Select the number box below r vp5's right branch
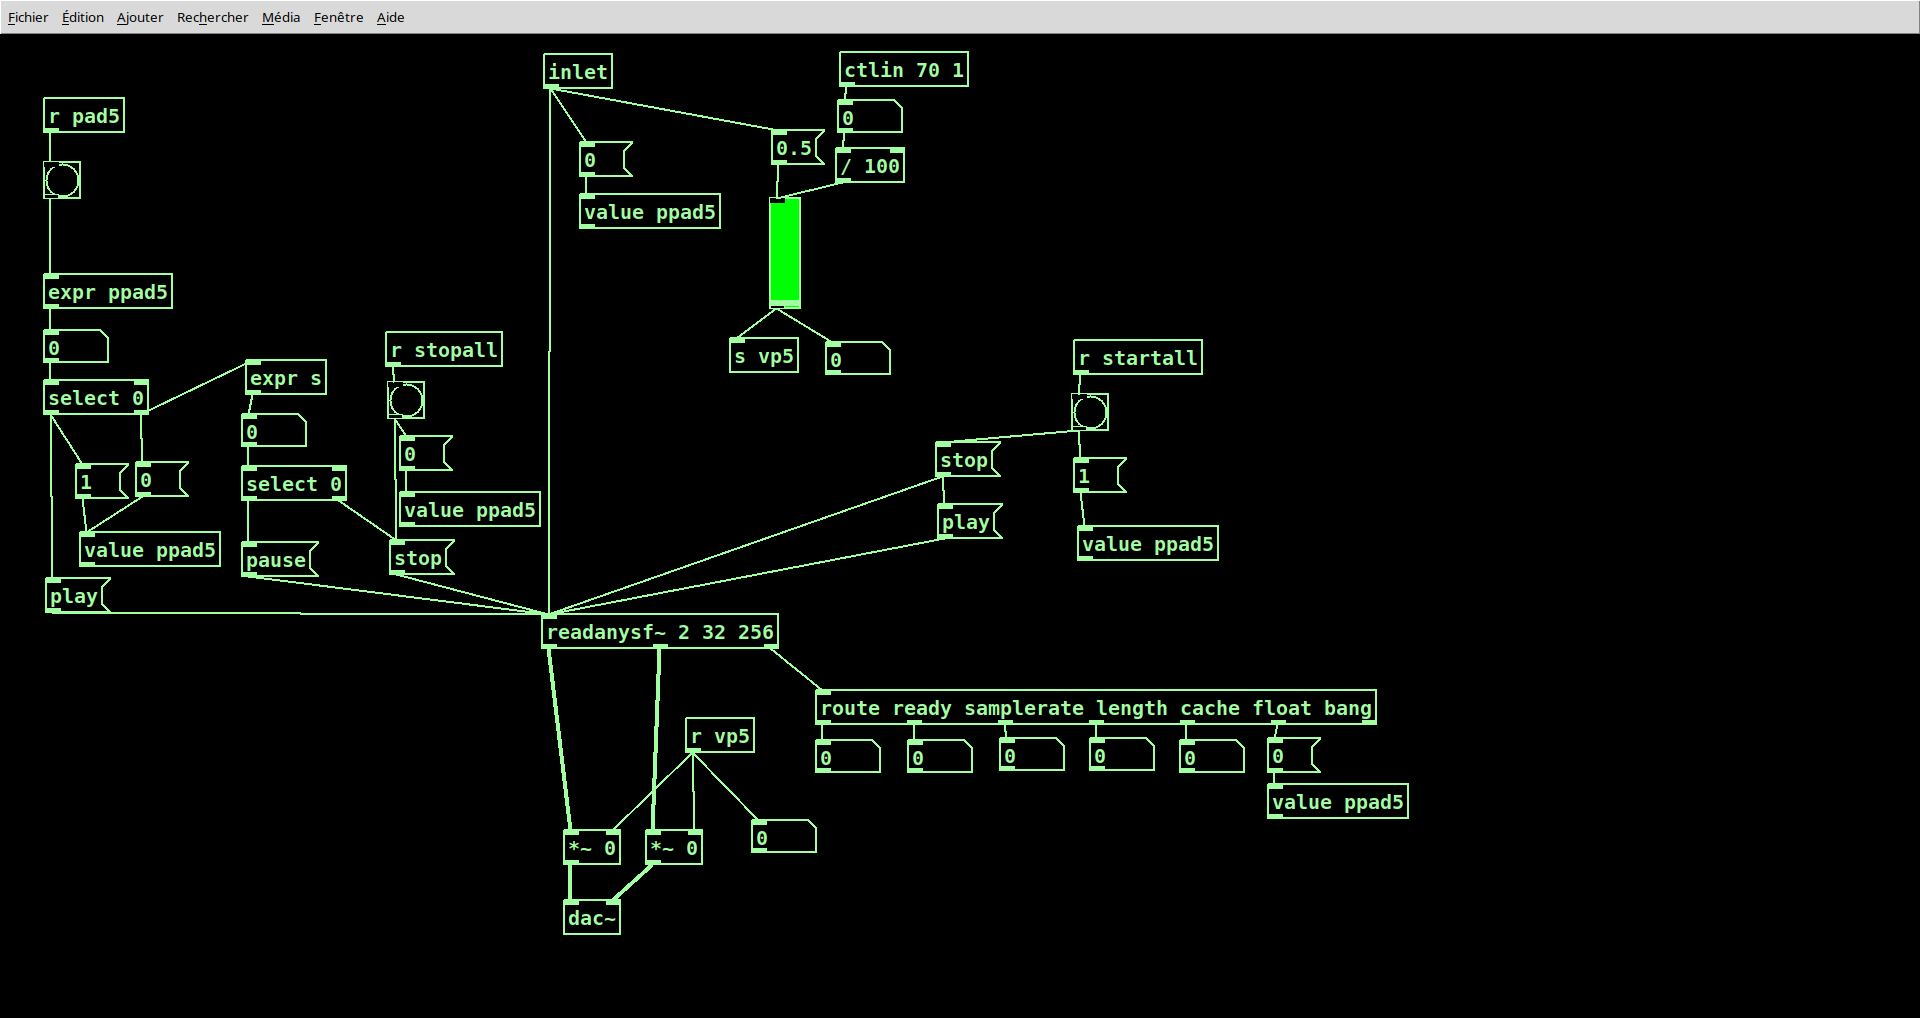Viewport: 1920px width, 1018px height. (784, 838)
